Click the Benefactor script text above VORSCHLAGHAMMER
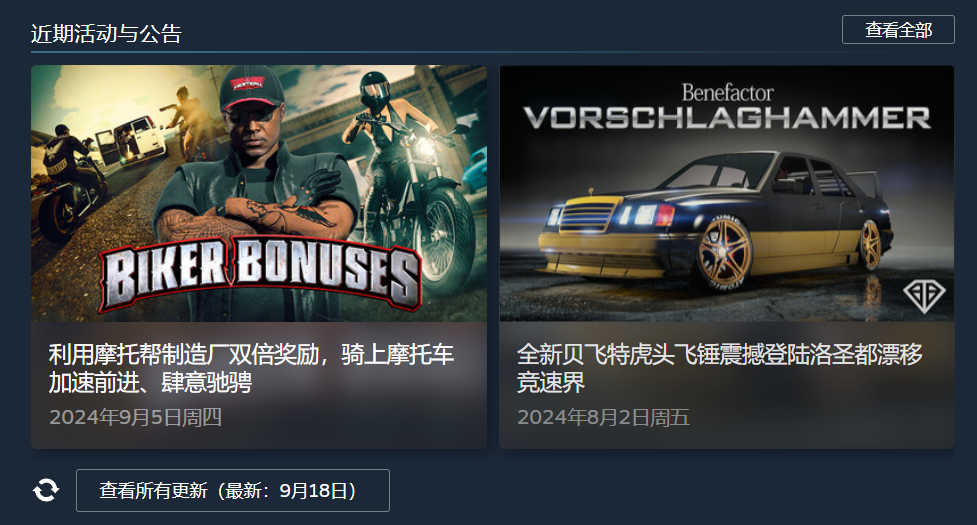 click(x=727, y=93)
